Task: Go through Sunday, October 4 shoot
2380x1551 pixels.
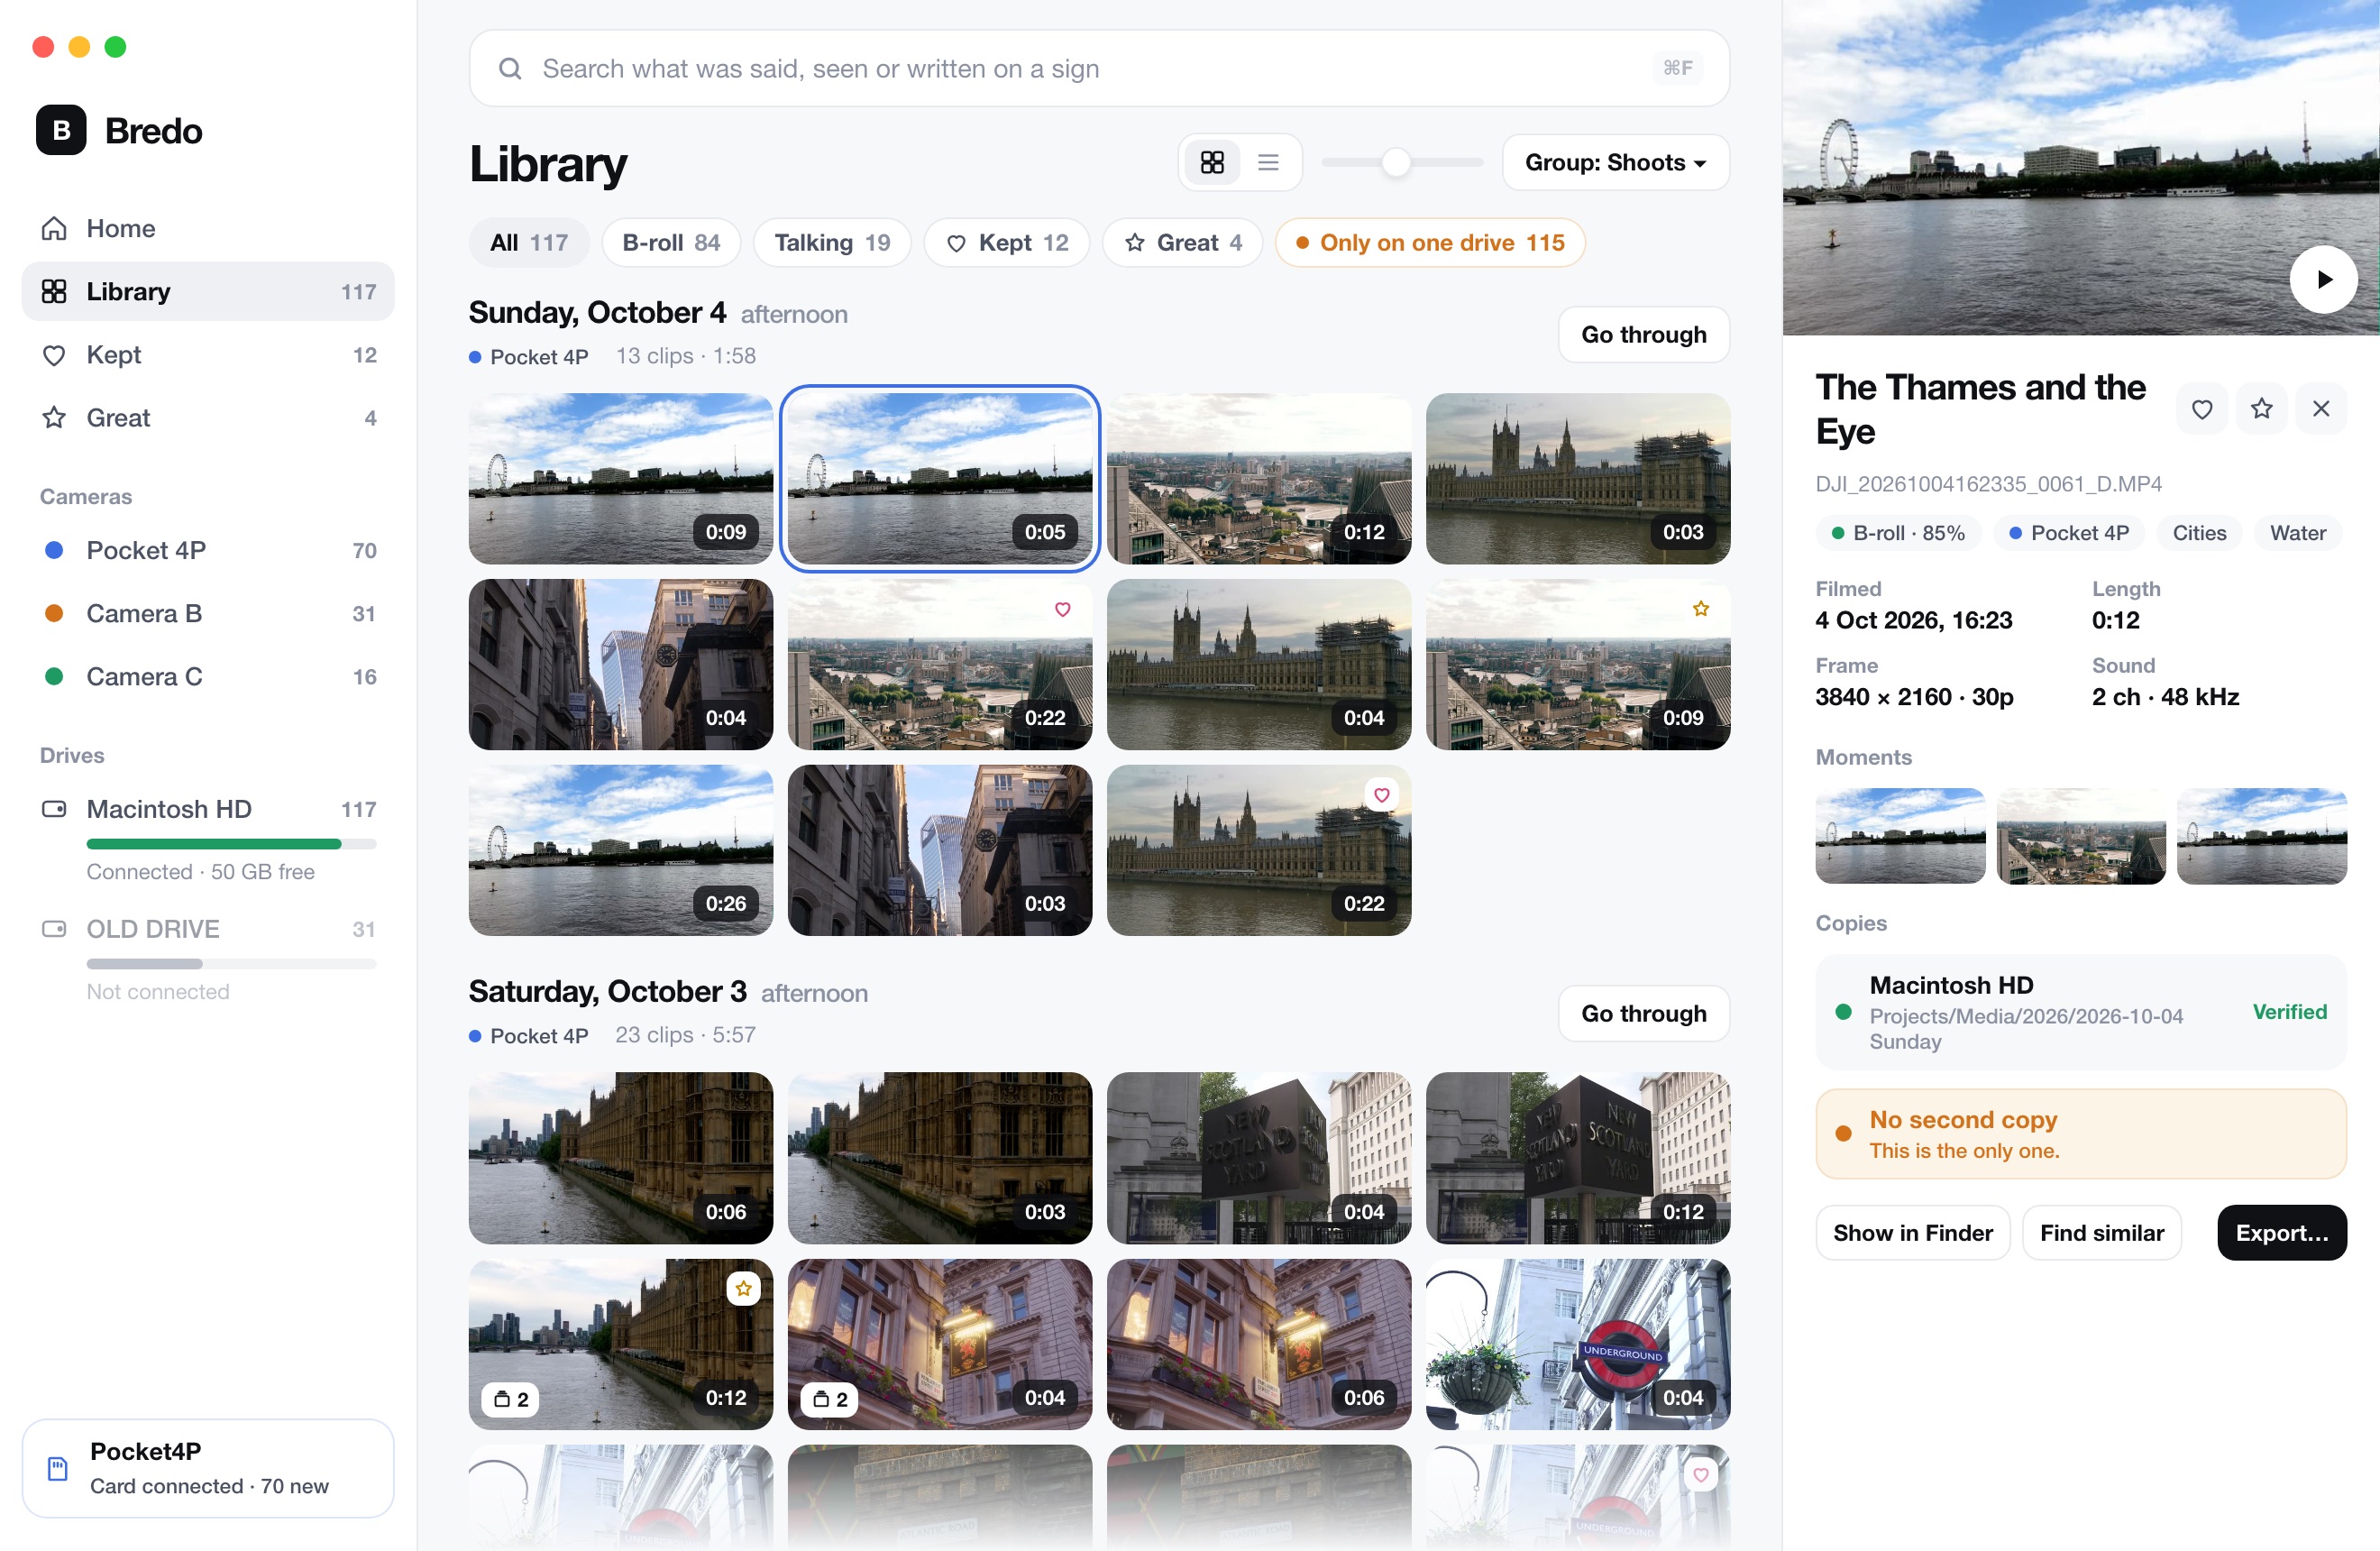Action: click(1643, 334)
